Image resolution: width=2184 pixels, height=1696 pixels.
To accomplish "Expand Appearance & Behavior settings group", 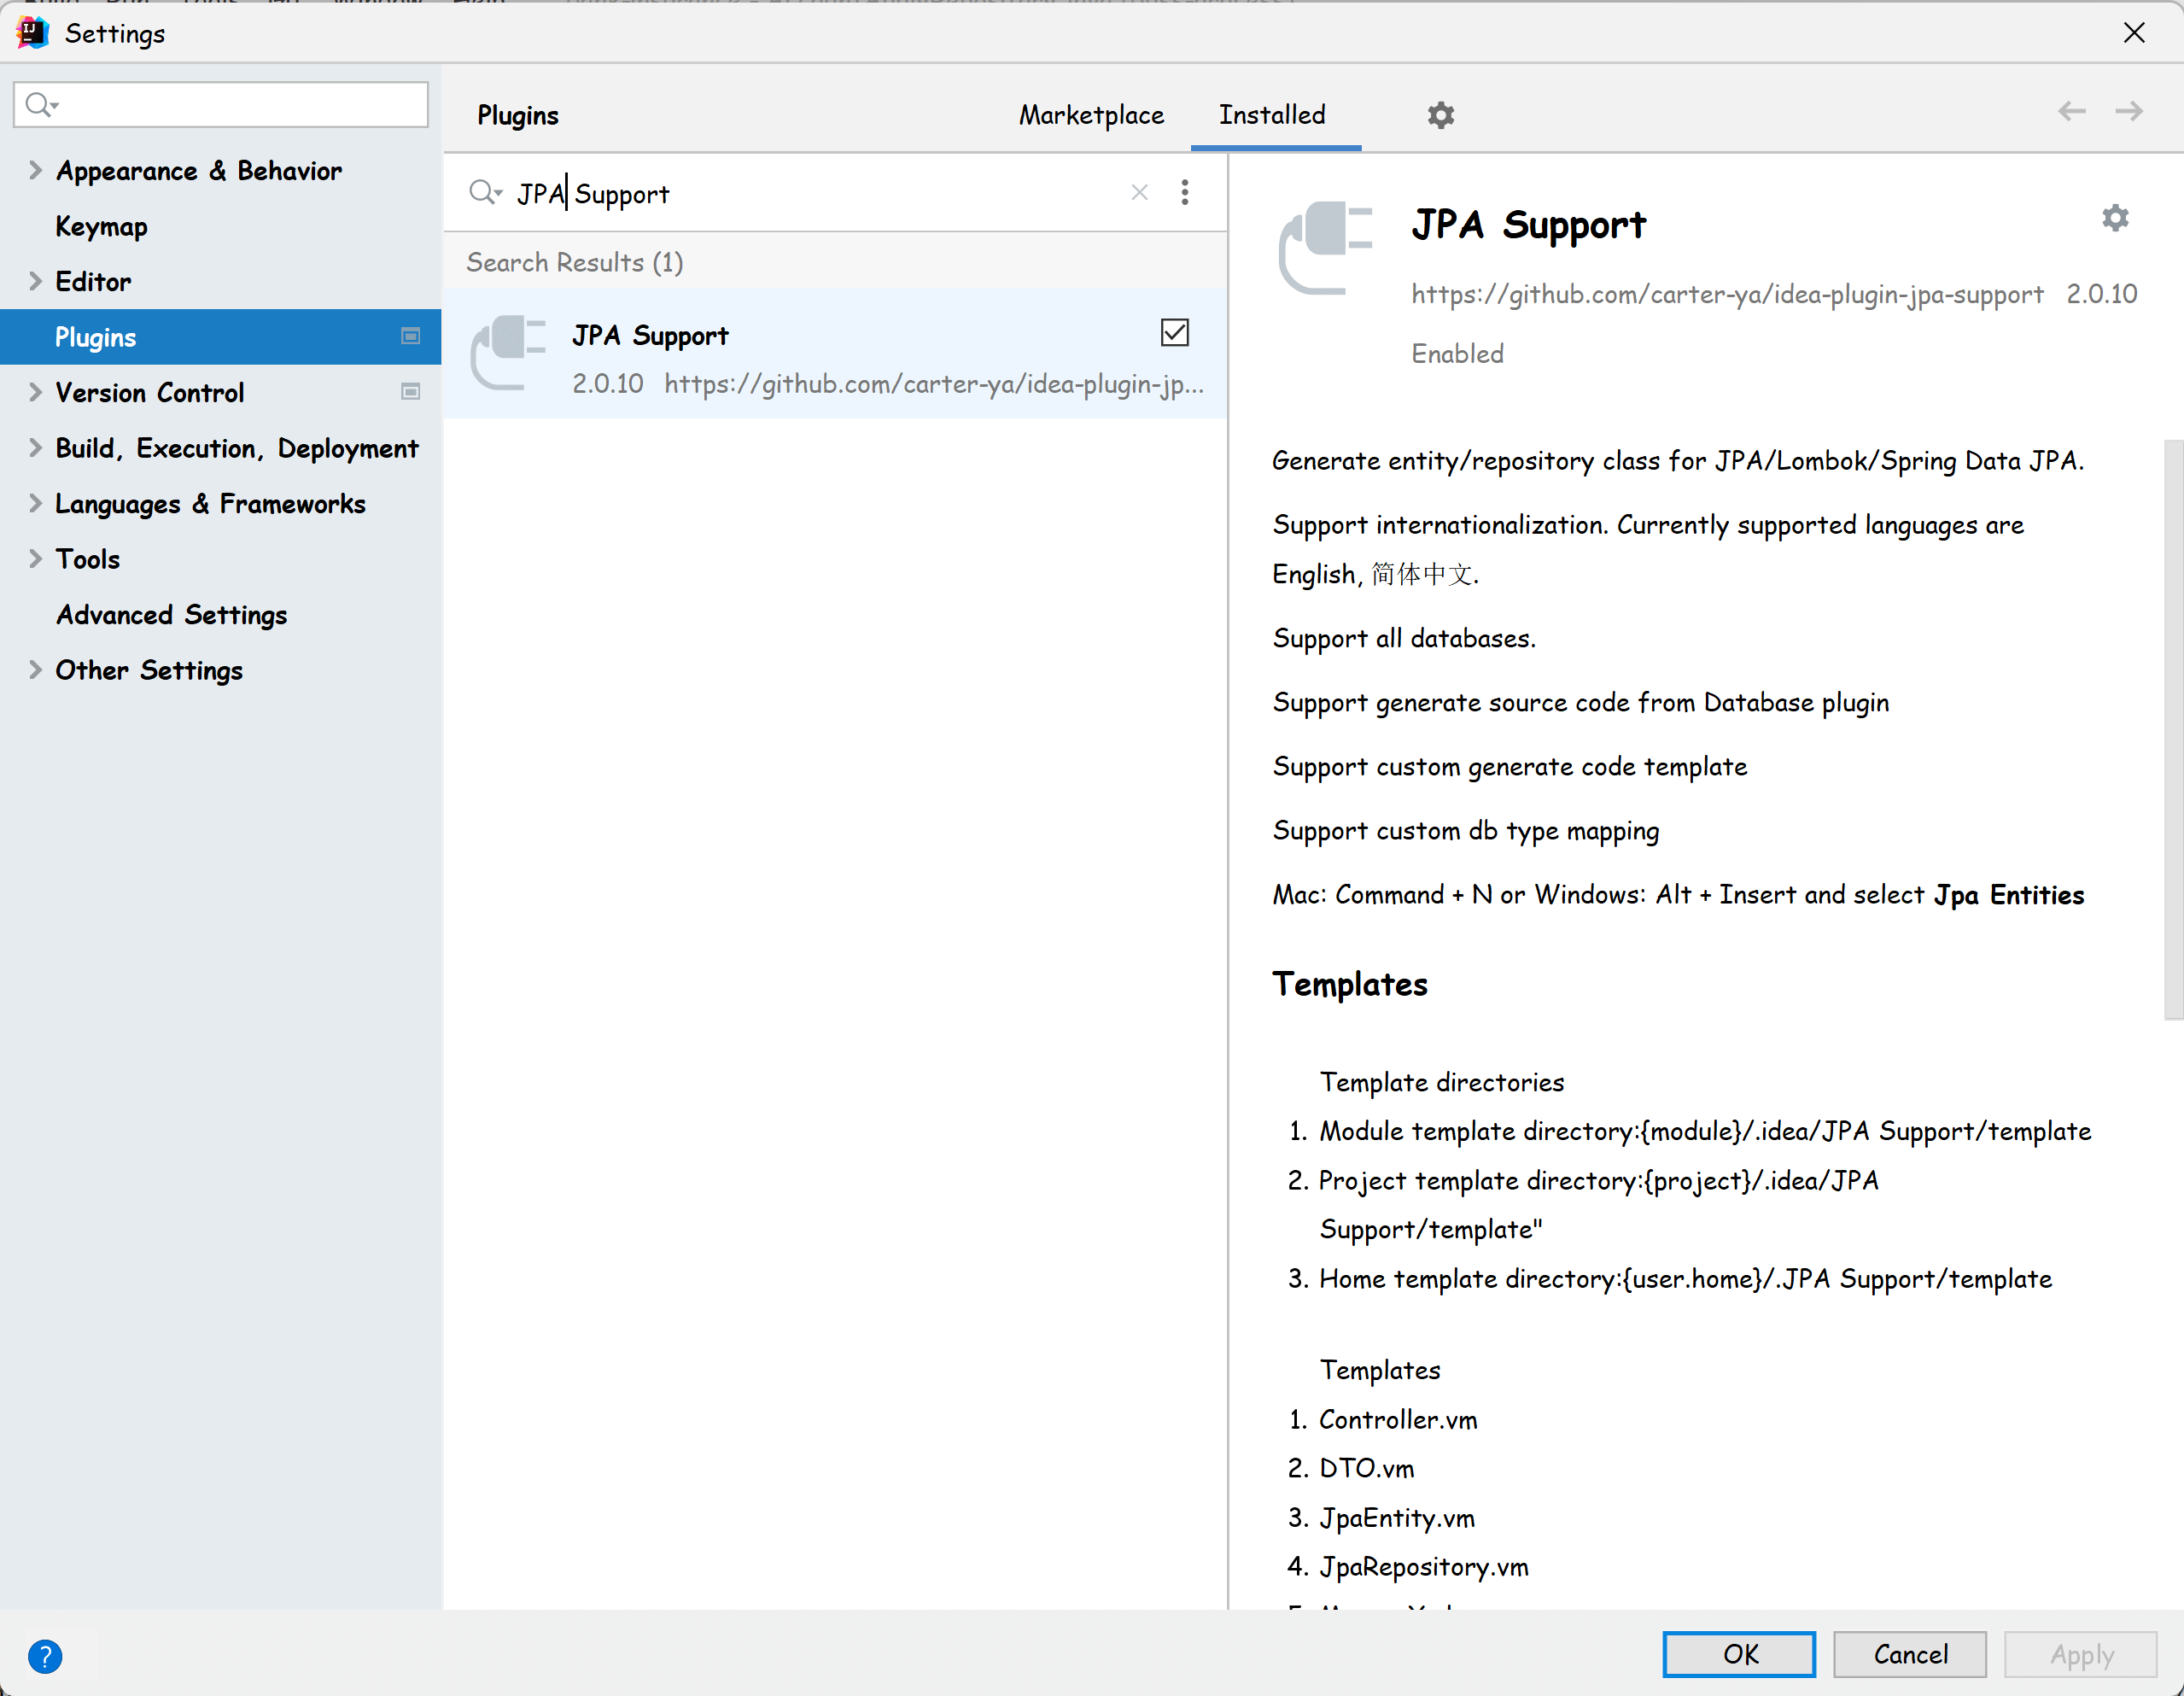I will [x=35, y=170].
